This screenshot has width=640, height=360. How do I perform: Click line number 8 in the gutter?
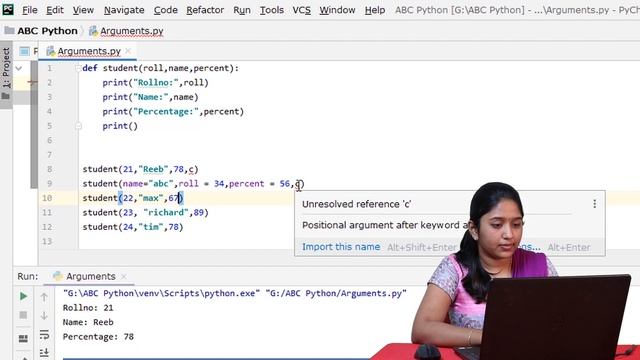49,169
